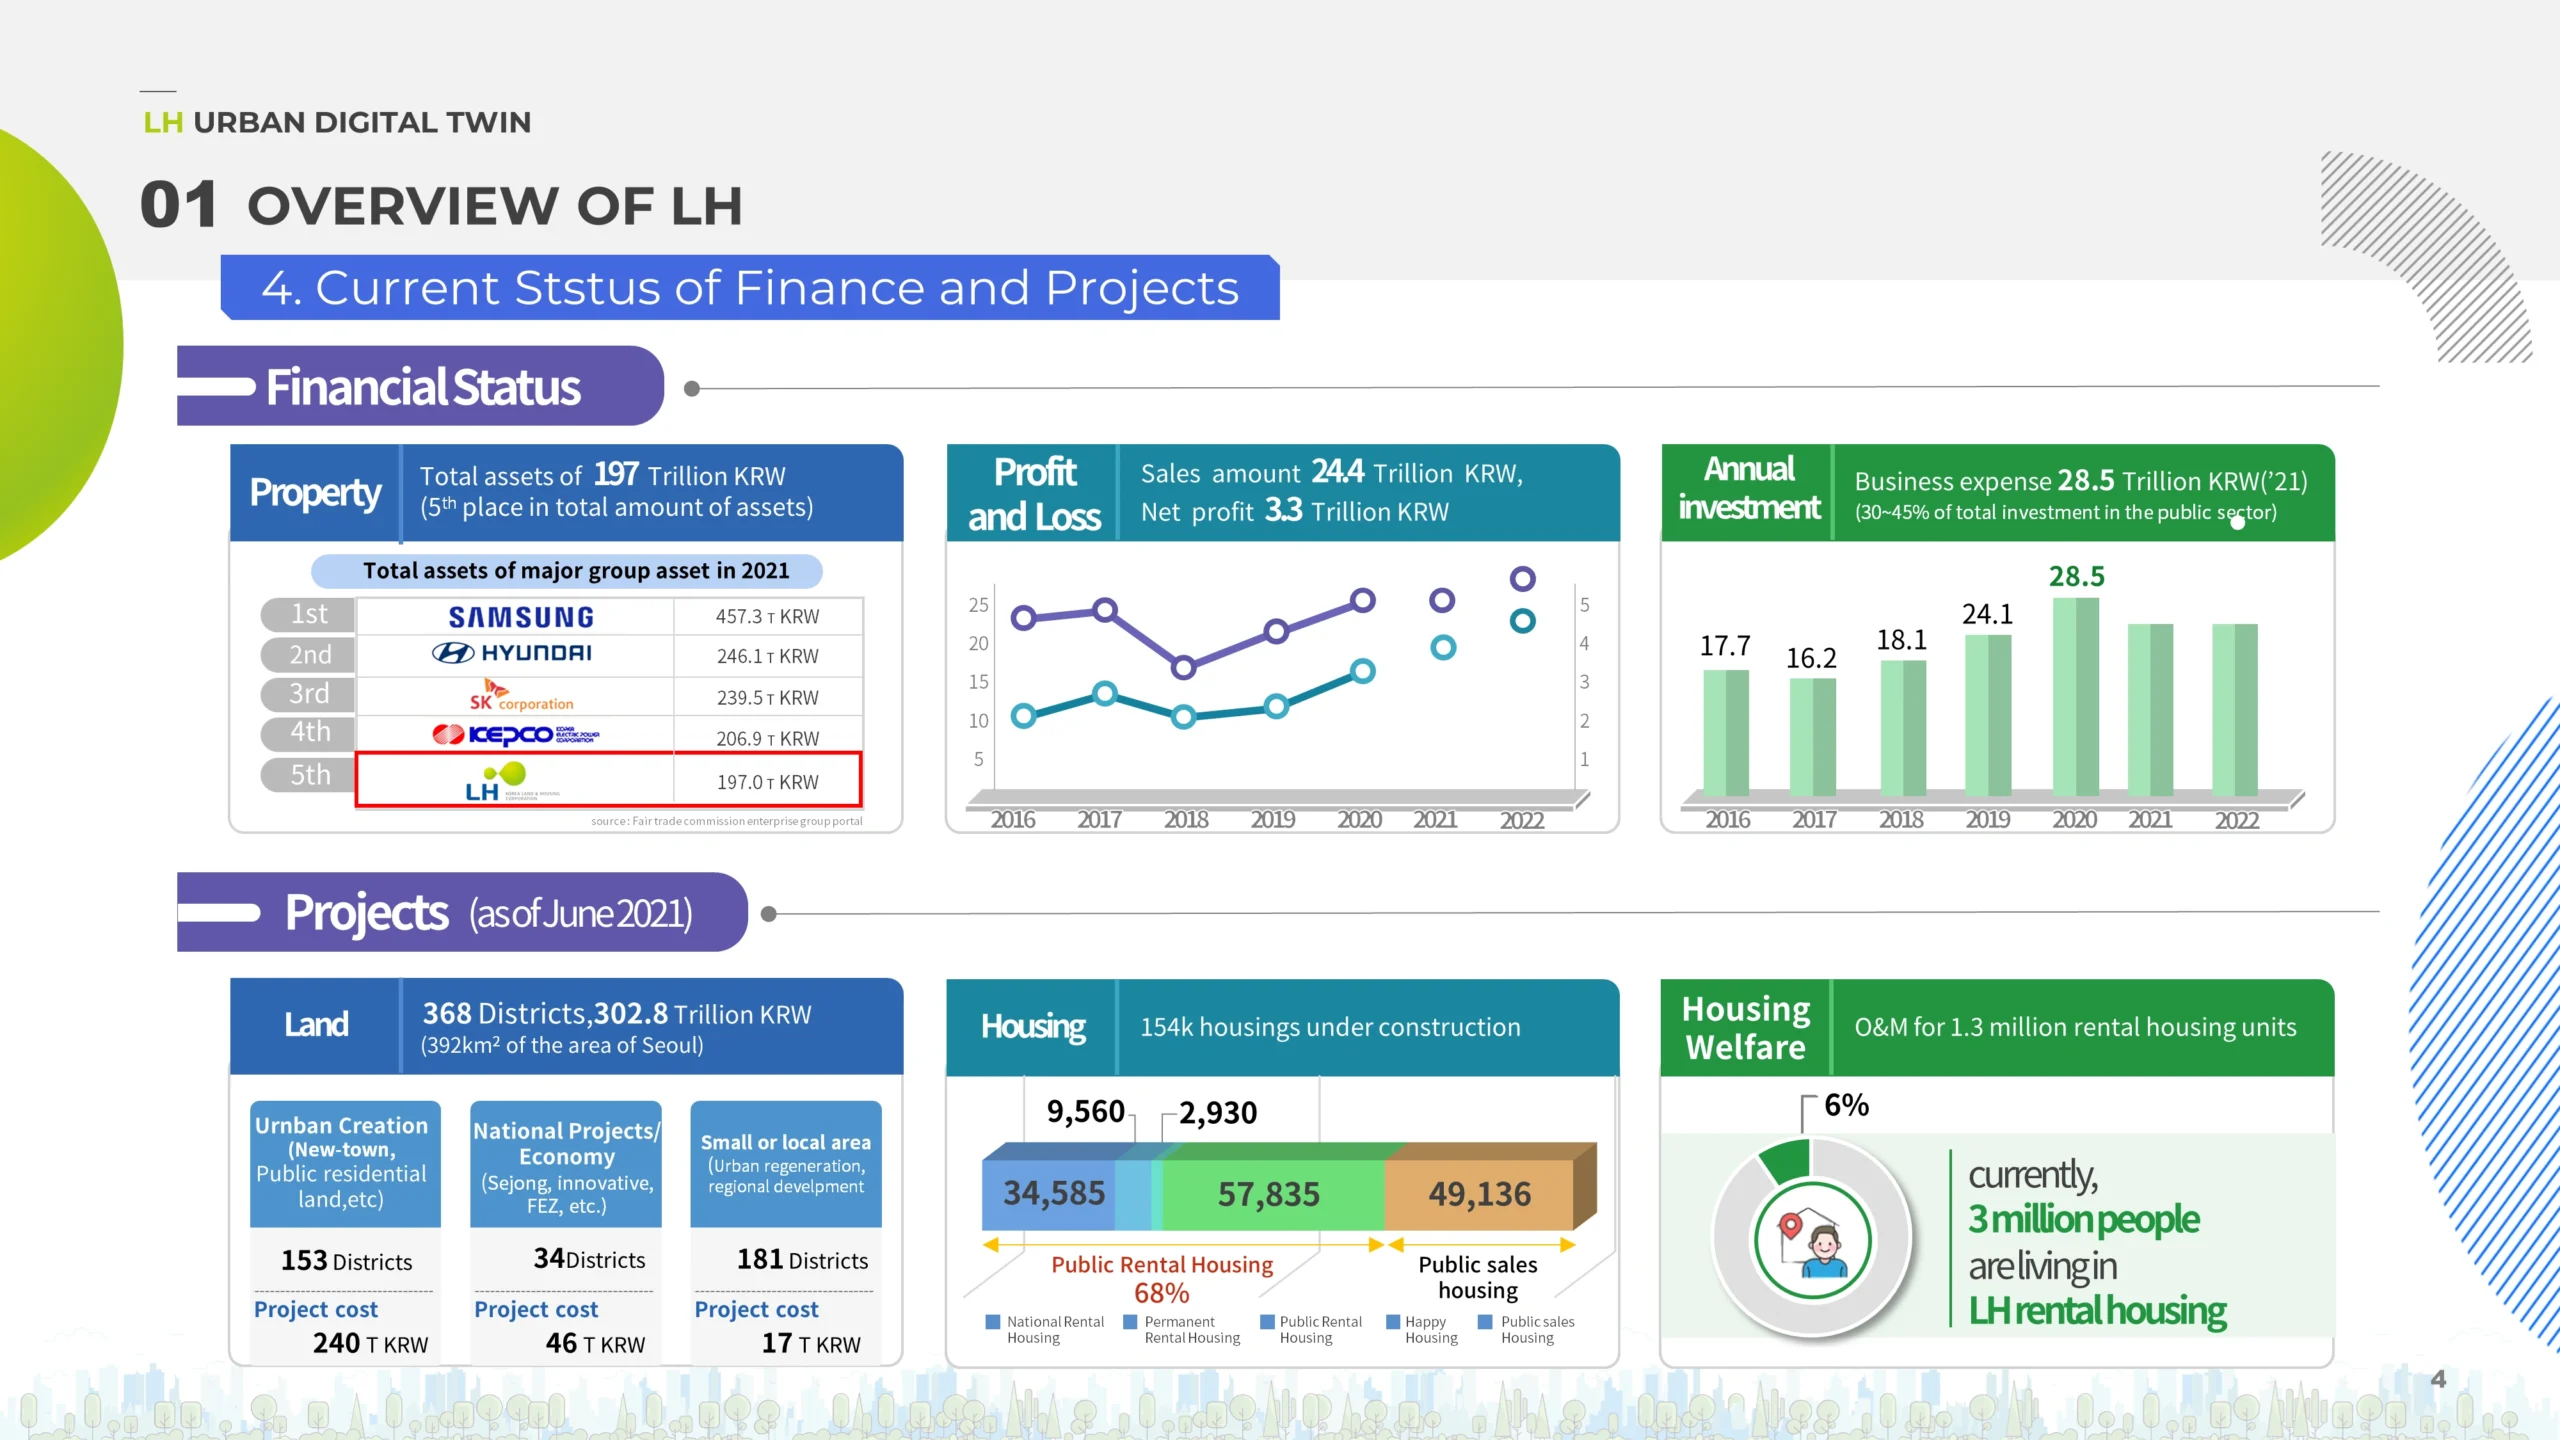Image resolution: width=2560 pixels, height=1440 pixels.
Task: Click the National Rental Housing legend swatch
Action: pyautogui.click(x=993, y=1322)
